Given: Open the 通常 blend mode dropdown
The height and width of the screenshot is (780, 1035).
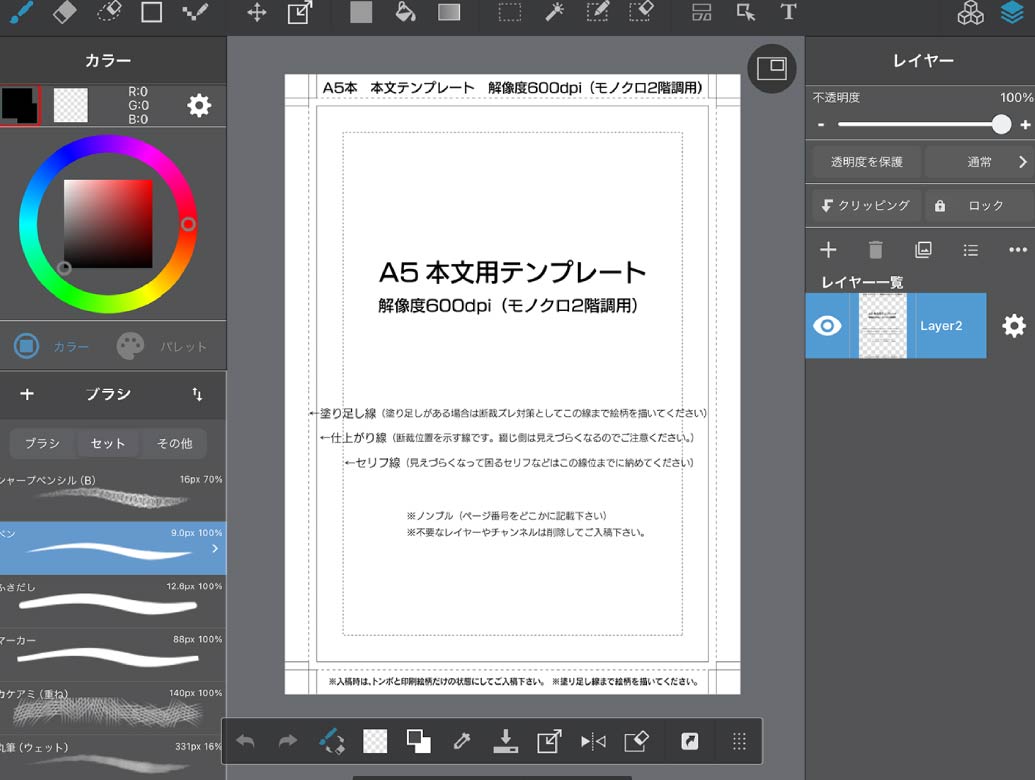Looking at the screenshot, I should tap(980, 161).
